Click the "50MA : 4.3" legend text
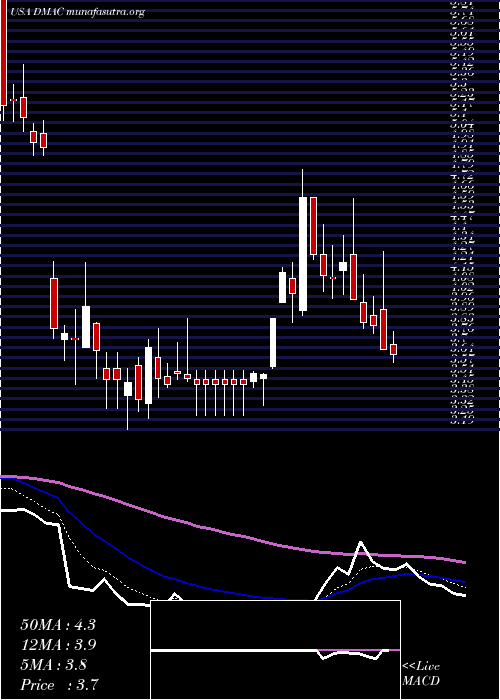This screenshot has height=700, width=500. click(x=58, y=625)
